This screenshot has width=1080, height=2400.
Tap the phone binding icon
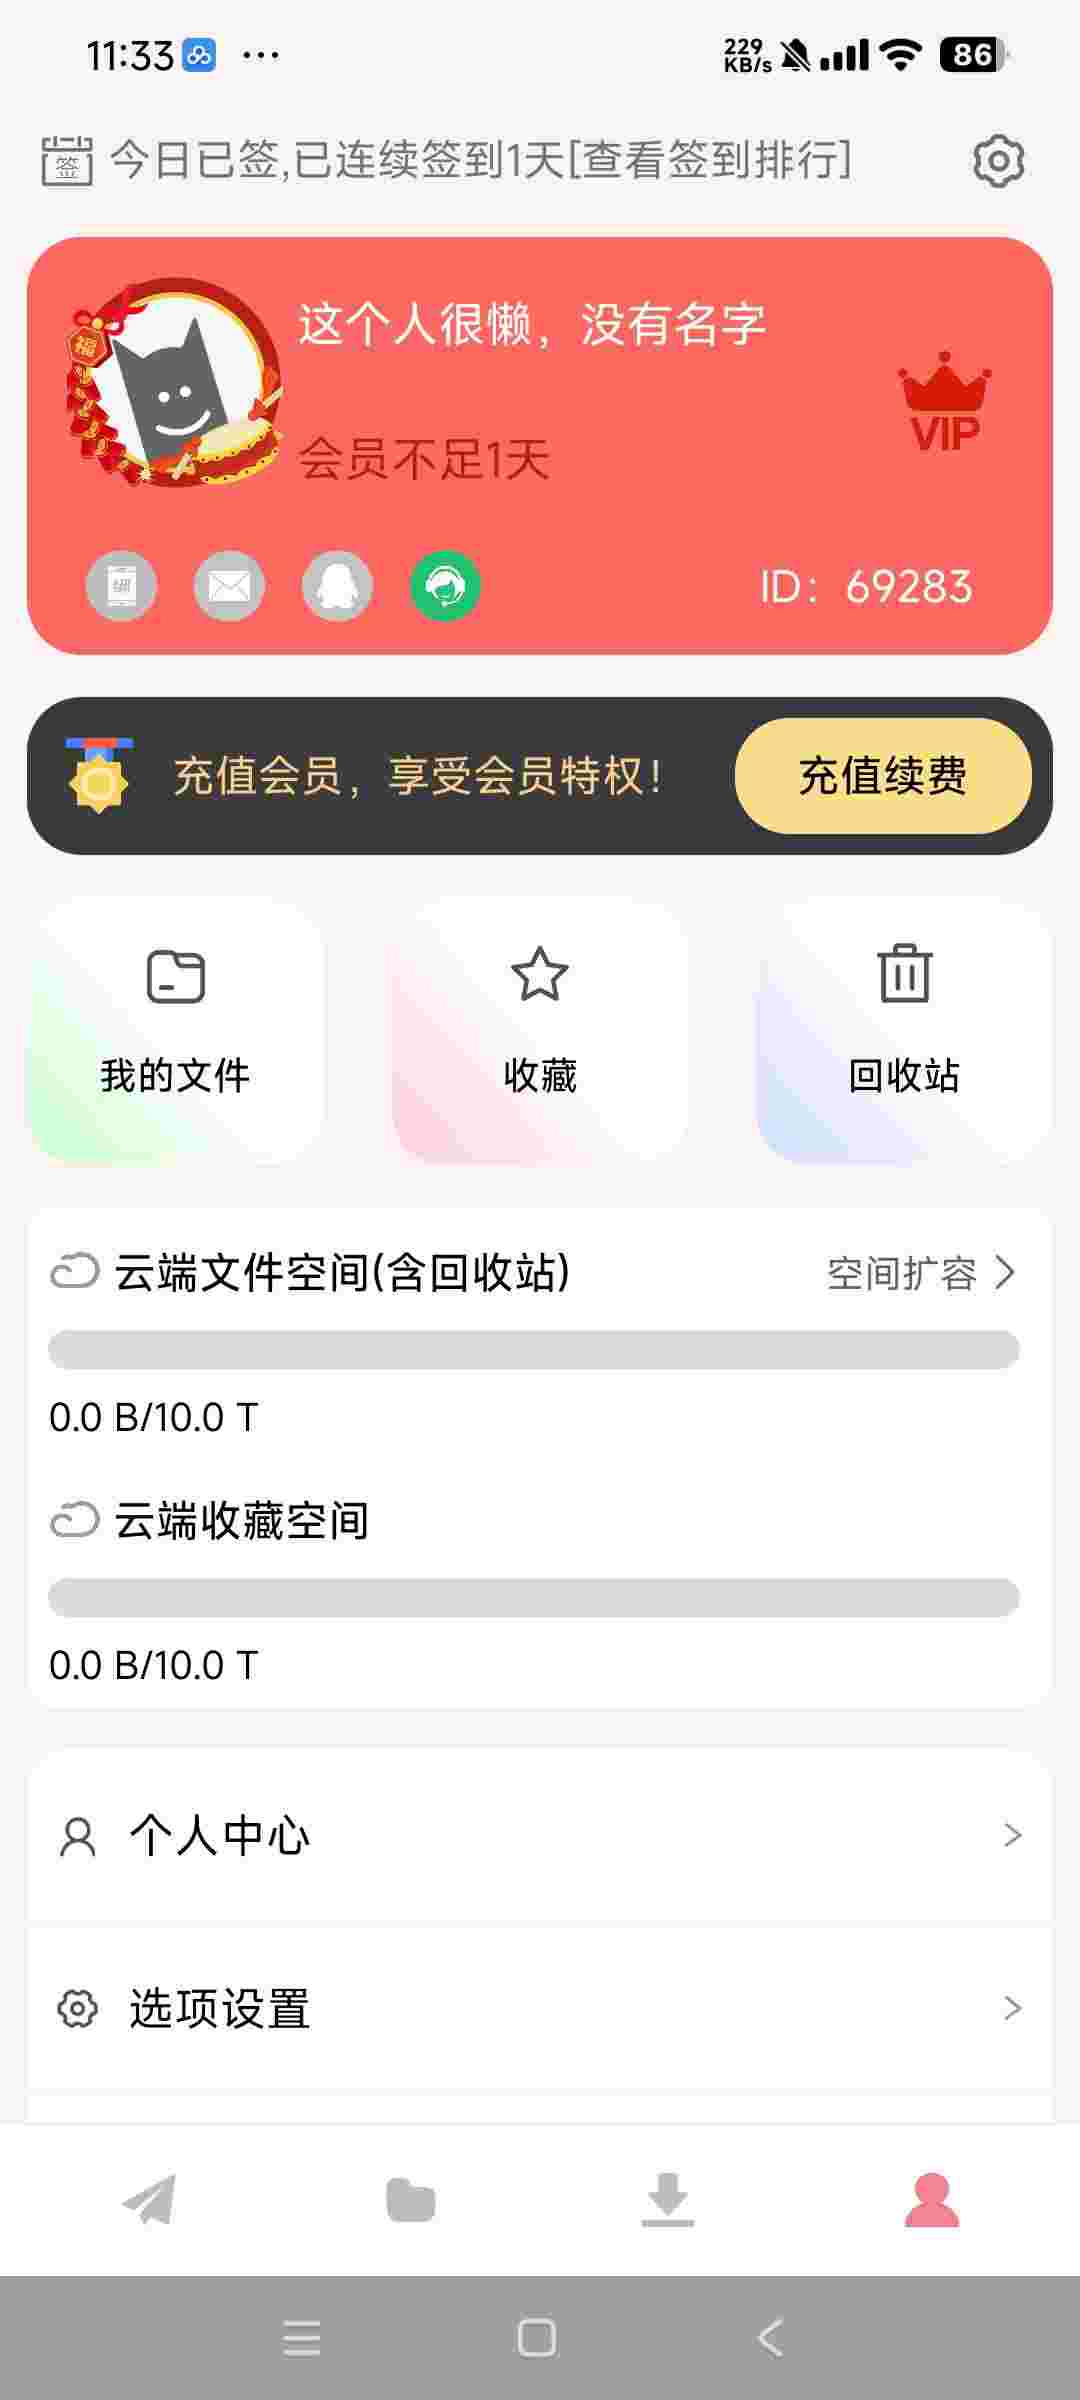click(122, 586)
